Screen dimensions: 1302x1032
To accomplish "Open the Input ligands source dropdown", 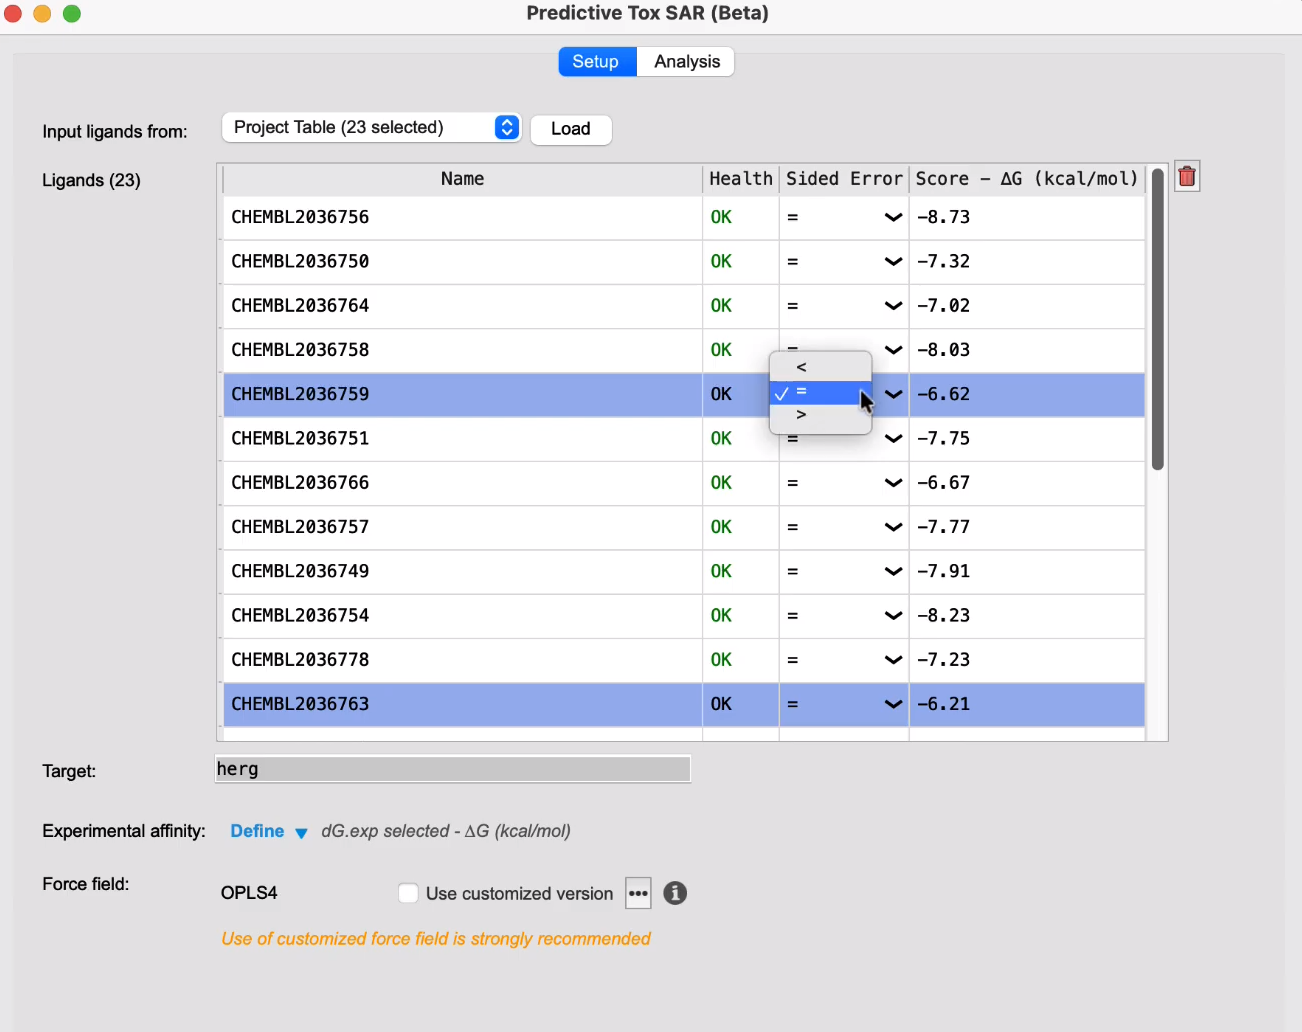I will tap(371, 128).
